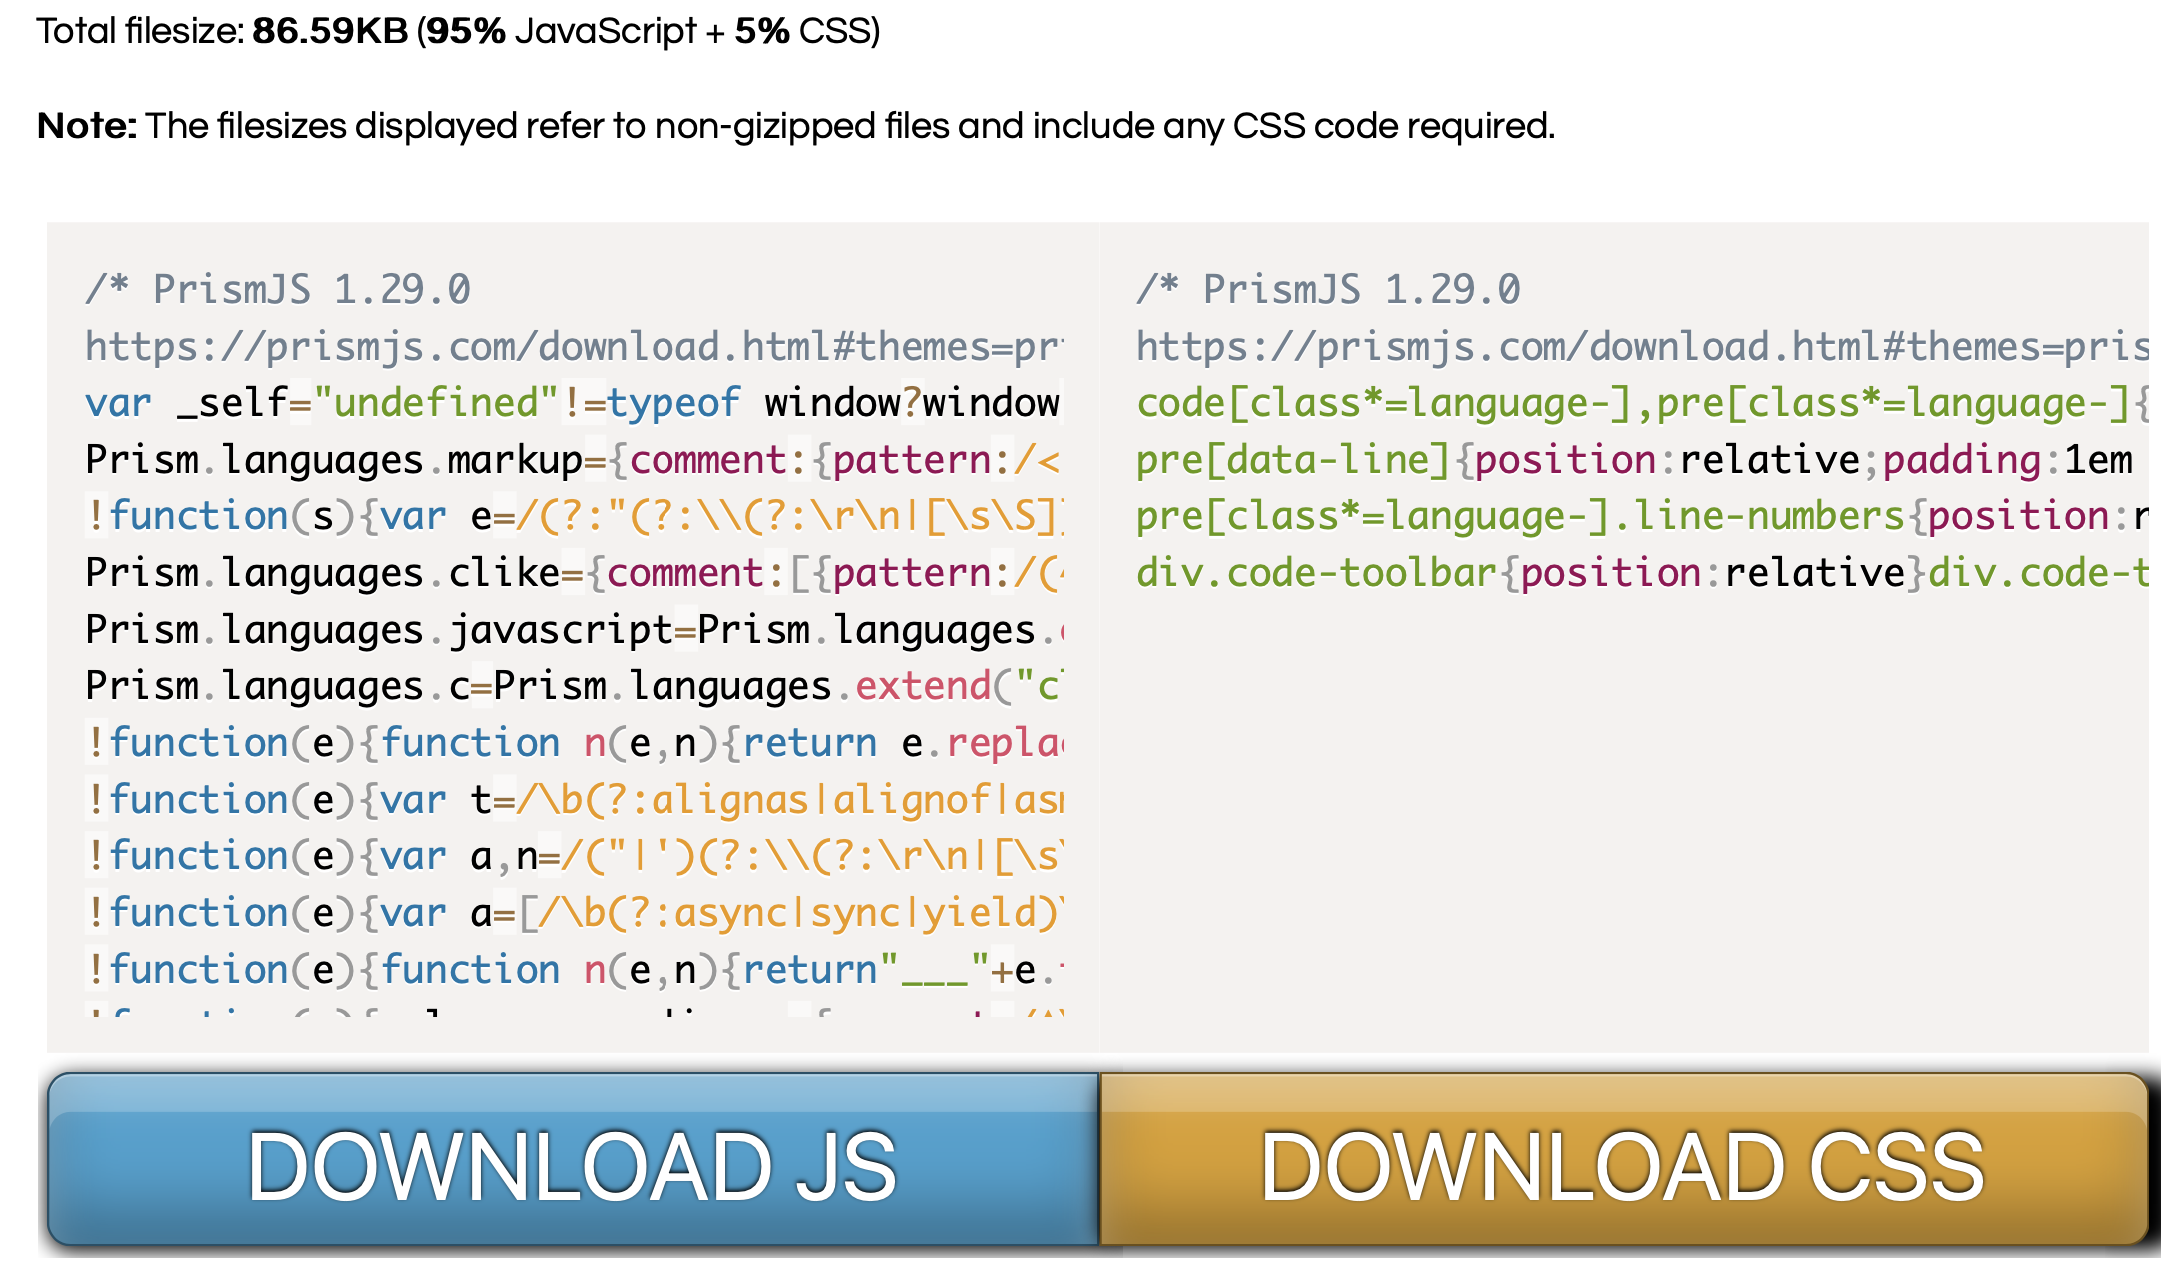
Task: Click the 'return"___"+e' function line
Action: pos(574,970)
